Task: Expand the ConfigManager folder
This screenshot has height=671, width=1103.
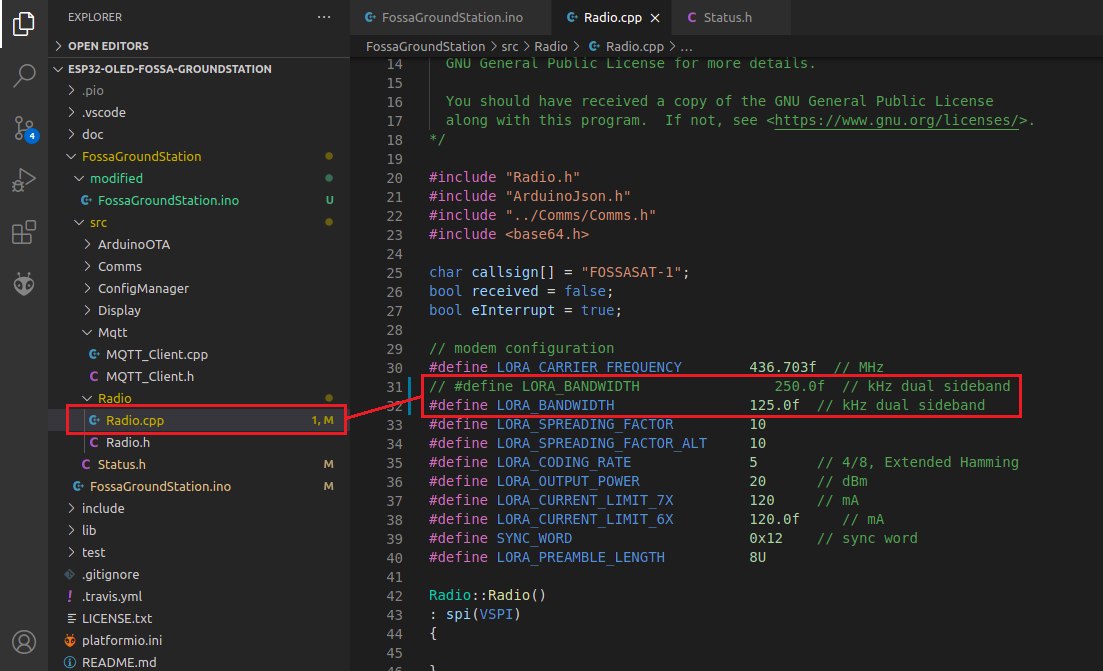Action: tap(143, 288)
